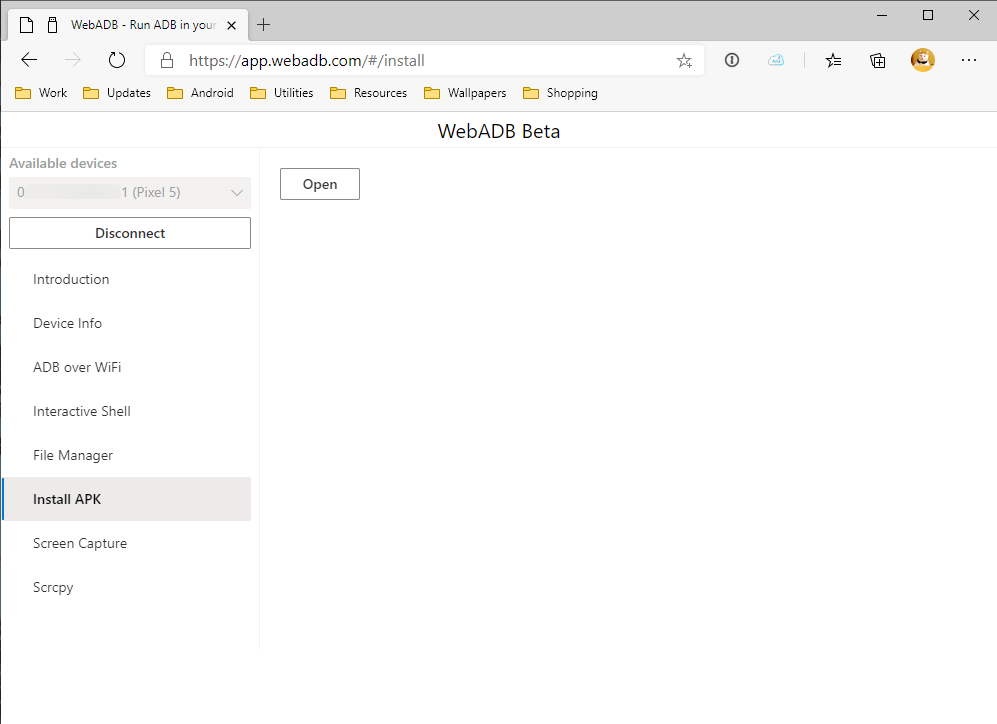Click the Available devices label
997x724 pixels.
[x=63, y=163]
